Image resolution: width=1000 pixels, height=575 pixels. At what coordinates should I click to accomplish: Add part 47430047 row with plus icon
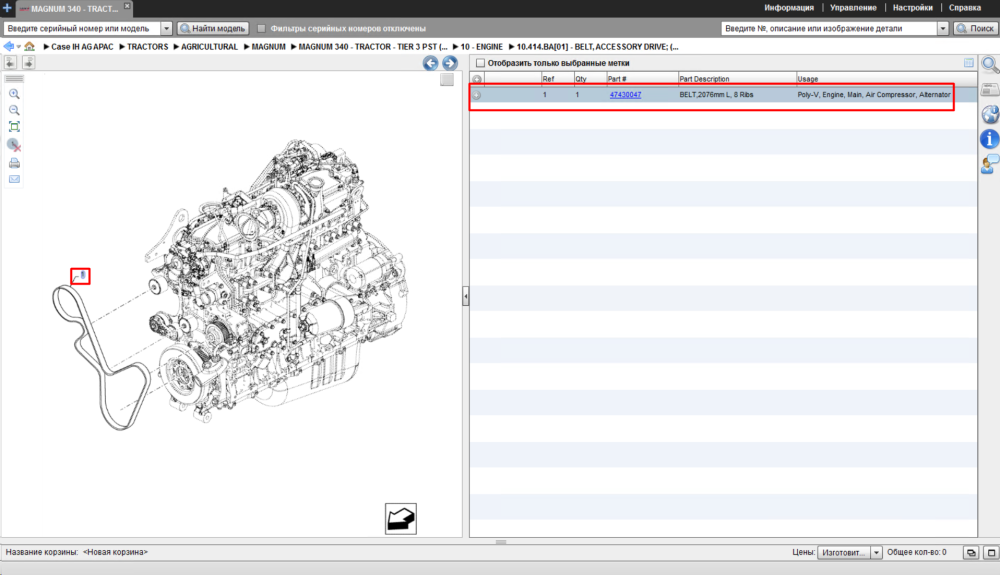click(477, 95)
